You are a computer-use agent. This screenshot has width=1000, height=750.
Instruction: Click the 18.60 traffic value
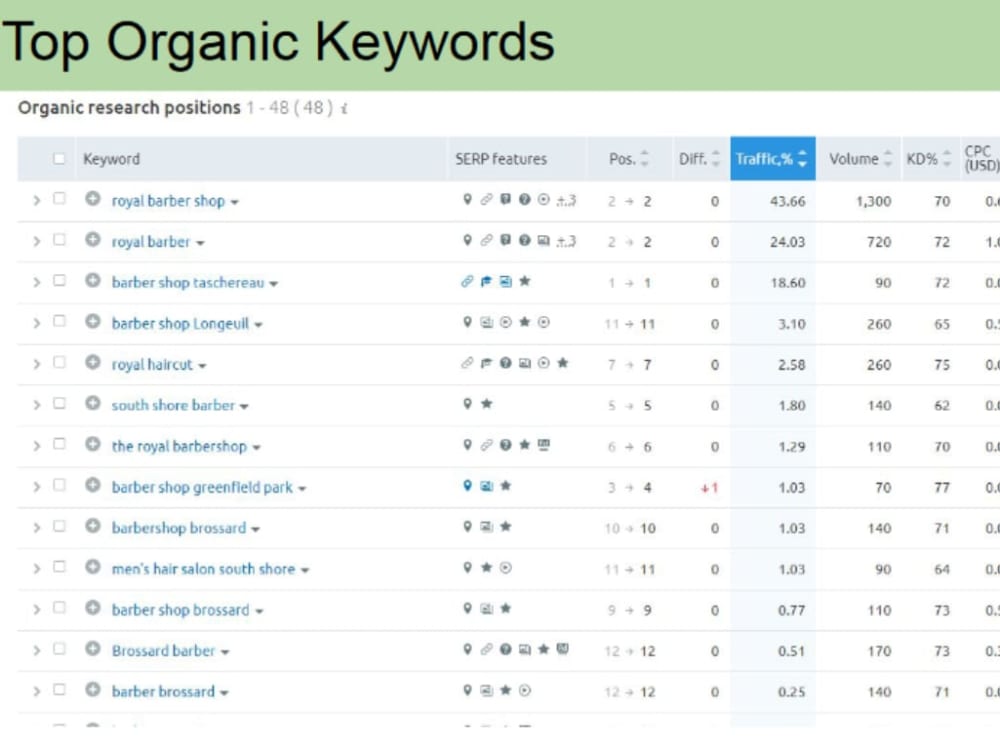click(788, 283)
